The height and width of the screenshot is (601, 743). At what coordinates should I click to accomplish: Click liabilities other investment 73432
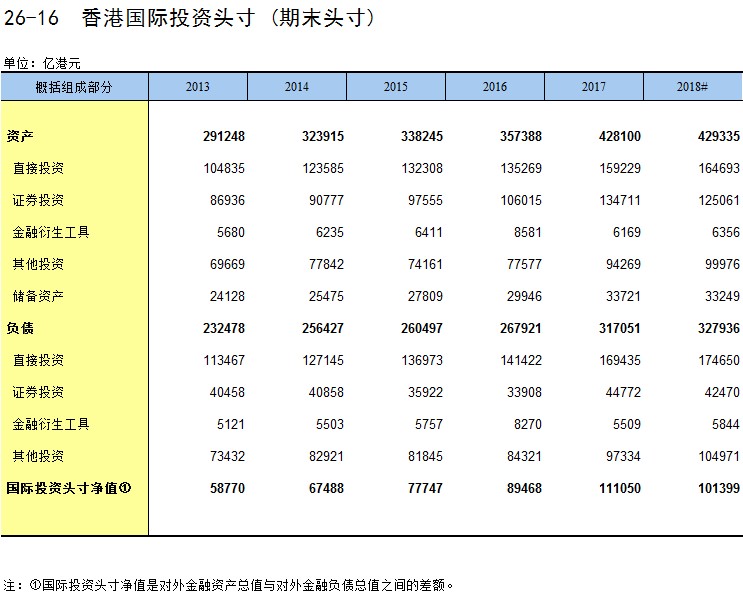(x=227, y=456)
